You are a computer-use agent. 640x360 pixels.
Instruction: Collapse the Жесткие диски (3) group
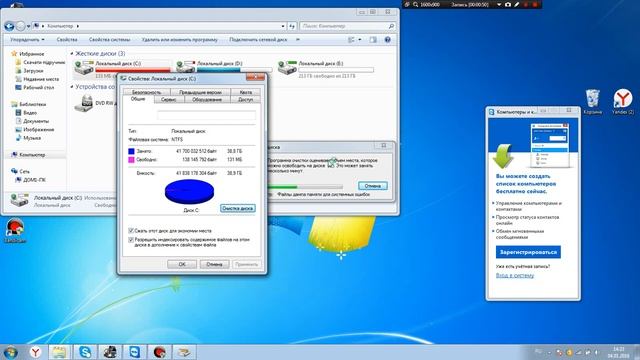point(72,53)
